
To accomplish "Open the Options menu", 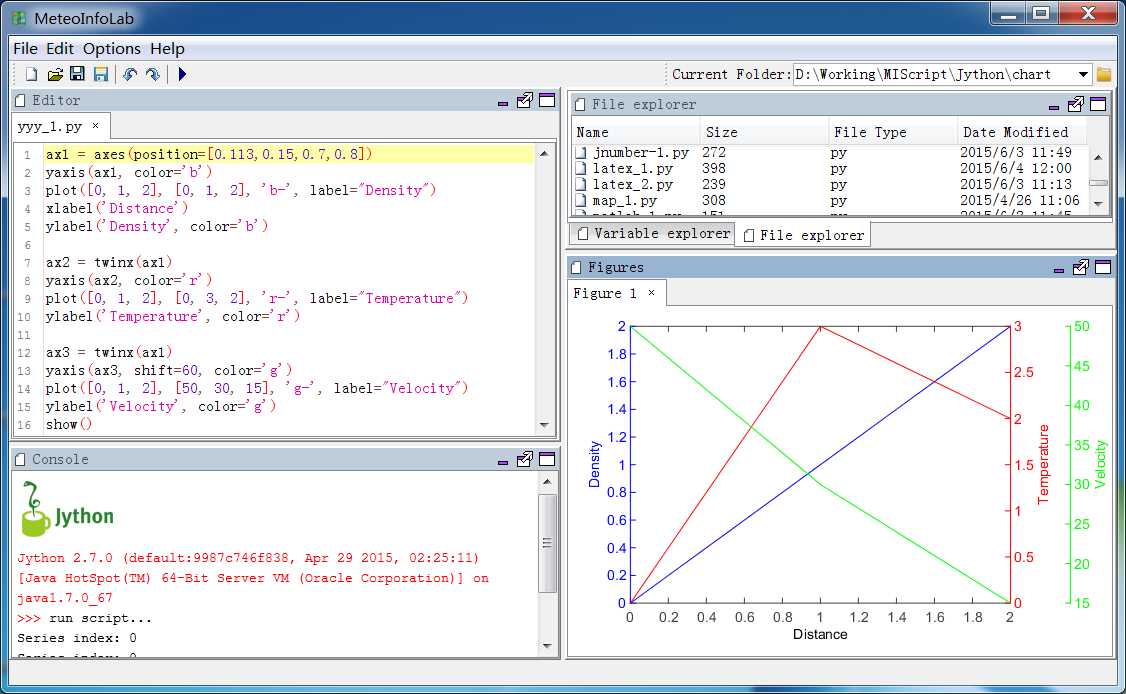I will click(x=111, y=49).
